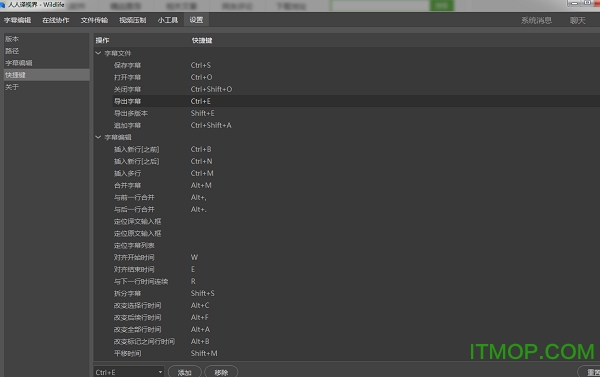Select the 插入多行 row

click(347, 173)
